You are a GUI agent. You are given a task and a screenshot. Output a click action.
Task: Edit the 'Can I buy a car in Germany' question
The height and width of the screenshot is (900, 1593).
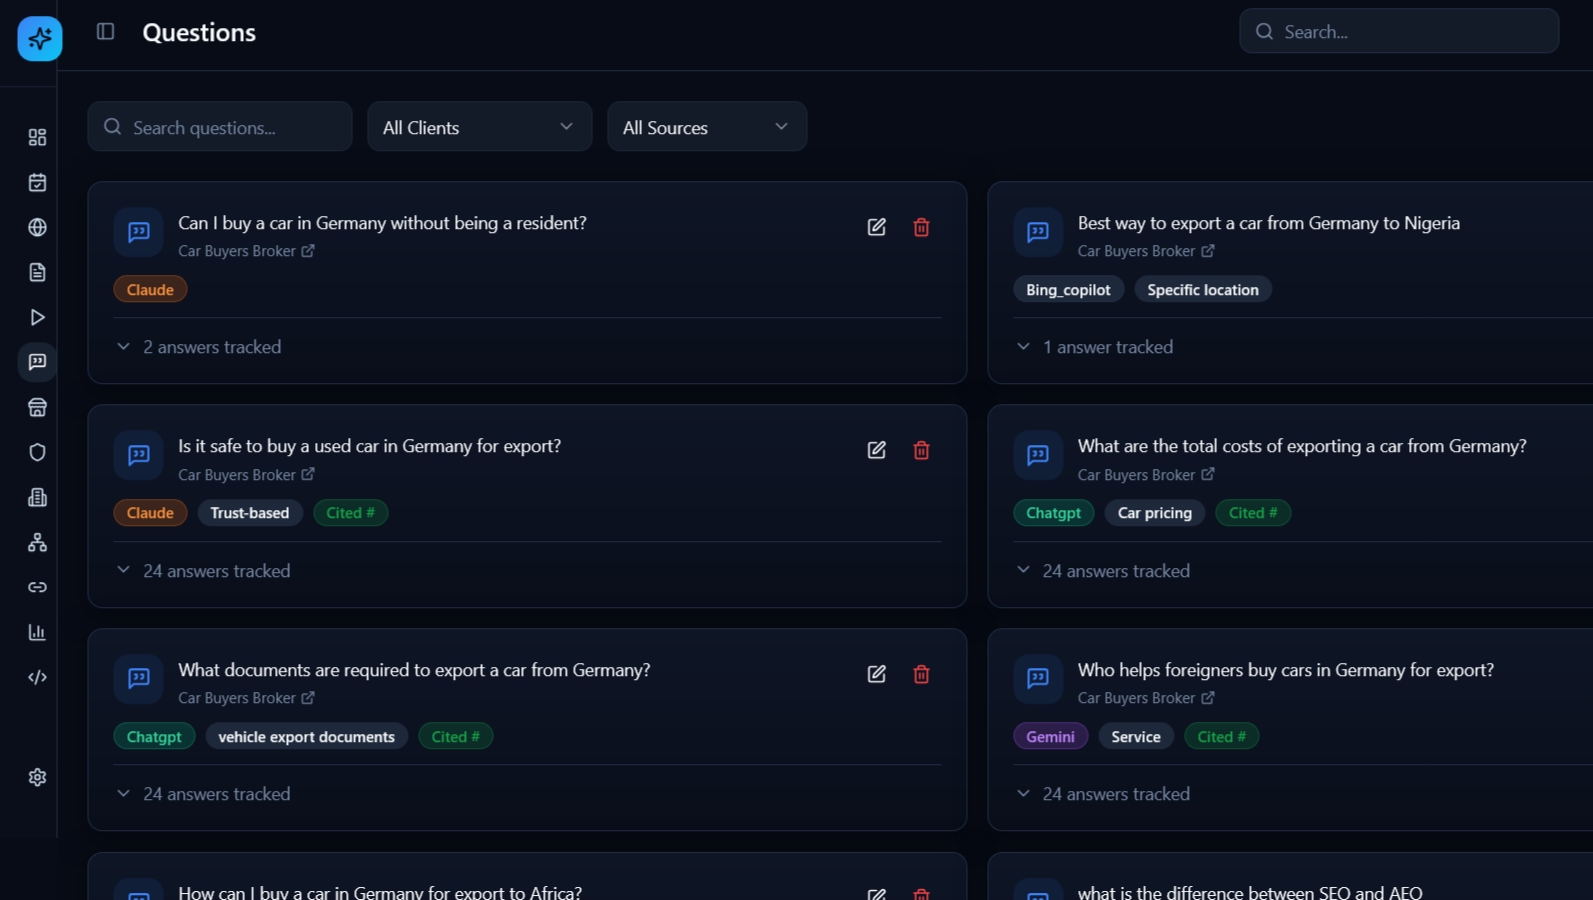click(x=877, y=227)
